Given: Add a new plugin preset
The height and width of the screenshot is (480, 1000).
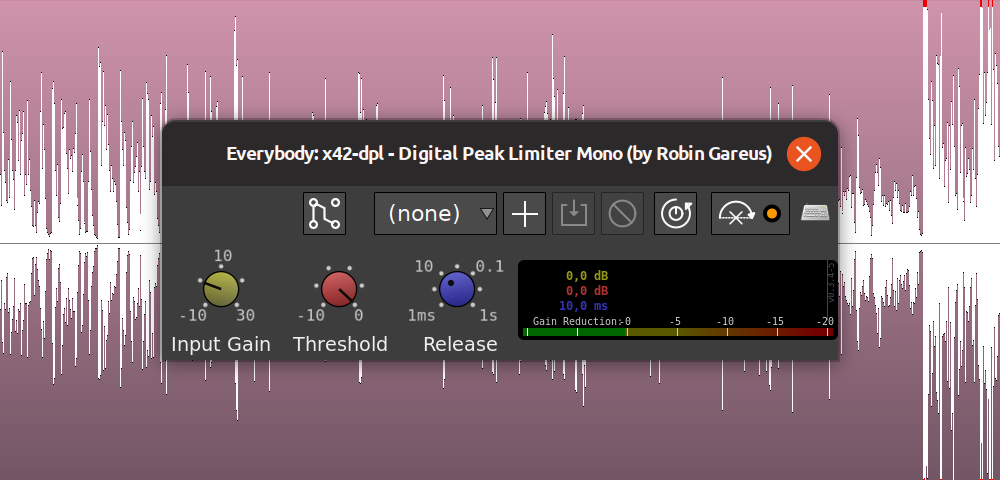Looking at the screenshot, I should click(x=524, y=214).
